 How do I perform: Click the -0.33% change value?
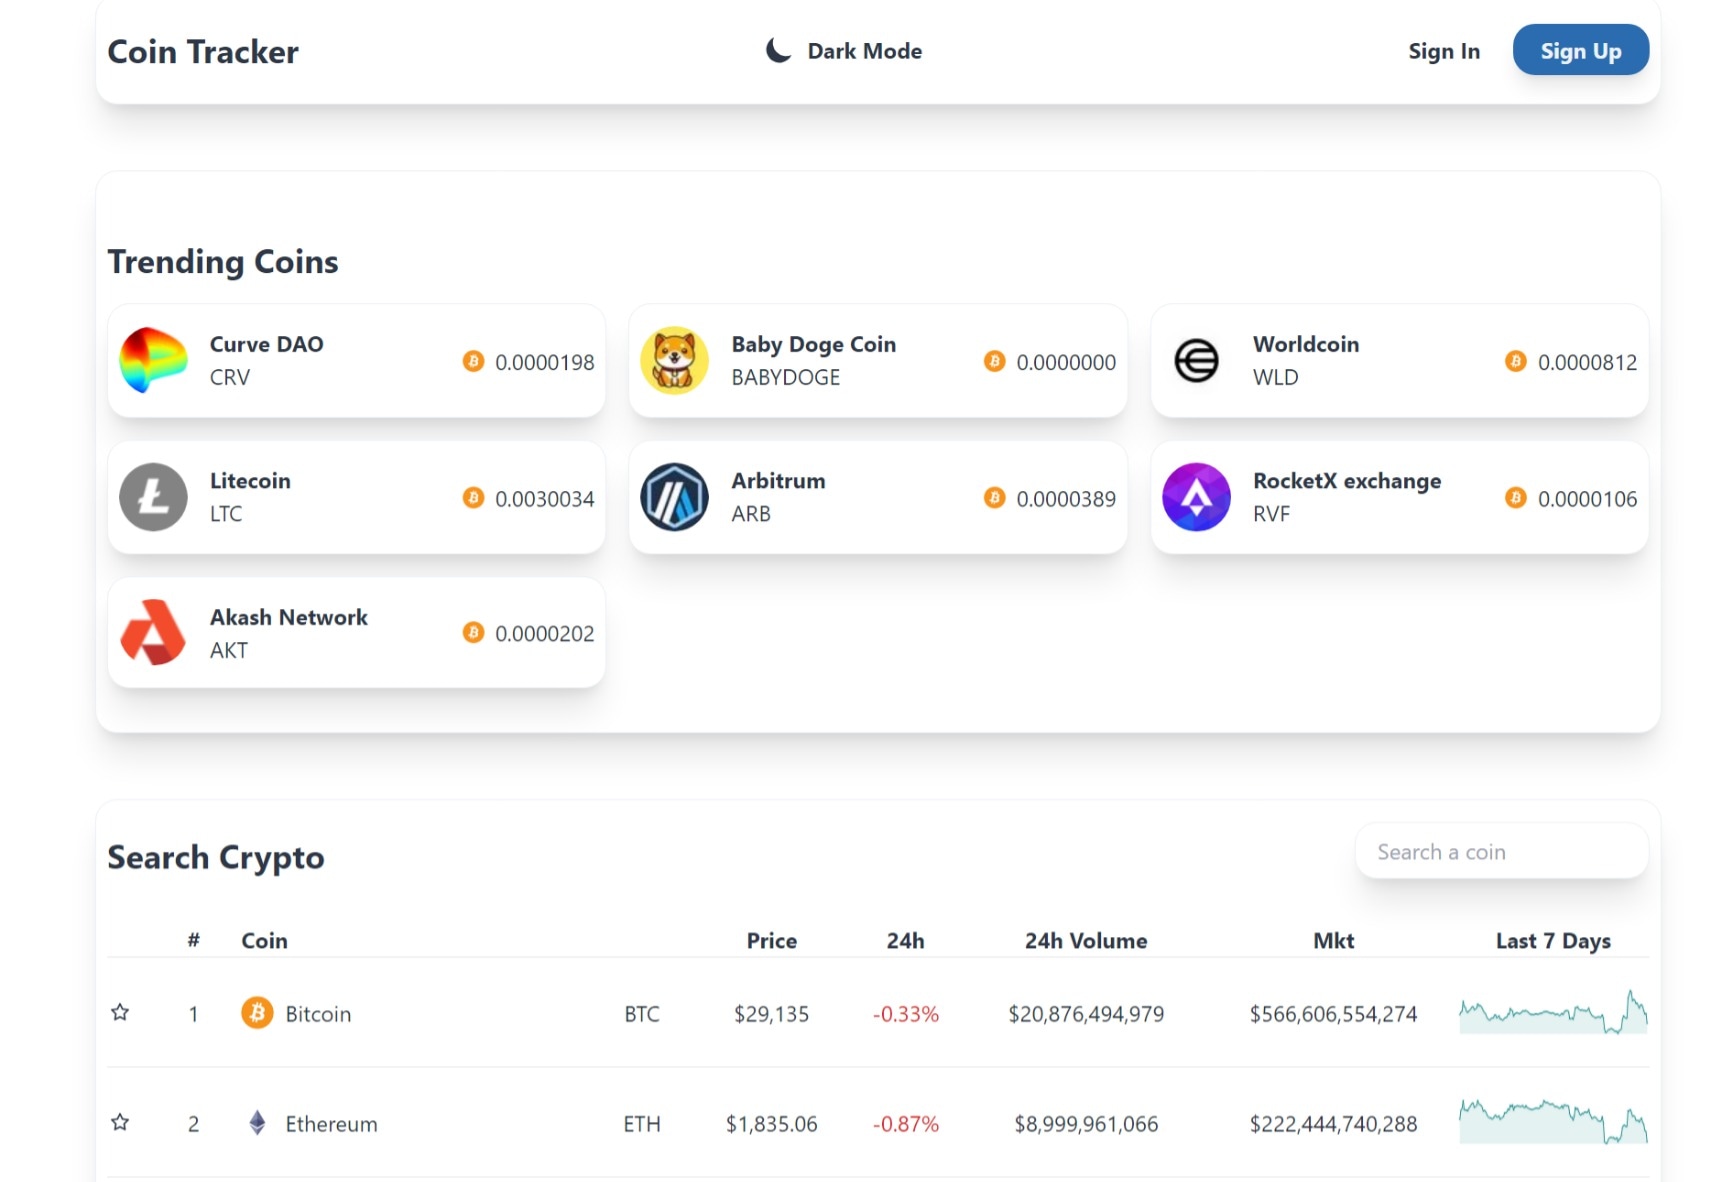(x=906, y=1014)
